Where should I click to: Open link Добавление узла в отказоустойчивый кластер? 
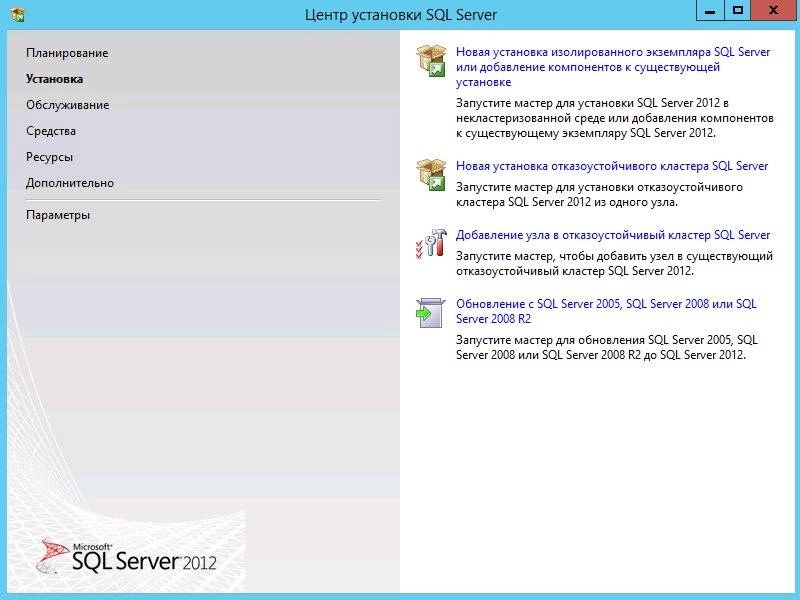(613, 235)
